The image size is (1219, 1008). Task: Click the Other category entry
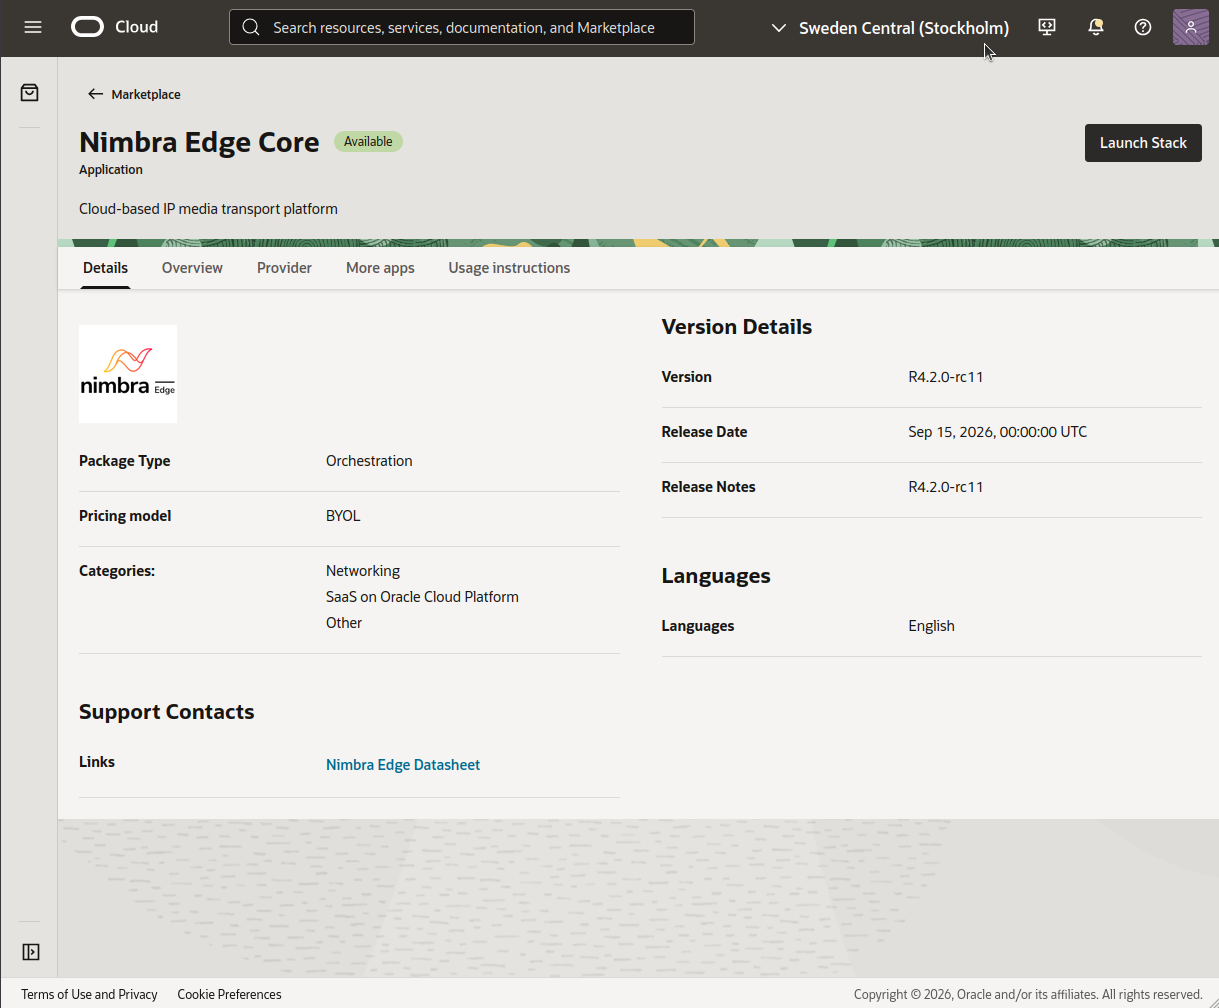344,623
